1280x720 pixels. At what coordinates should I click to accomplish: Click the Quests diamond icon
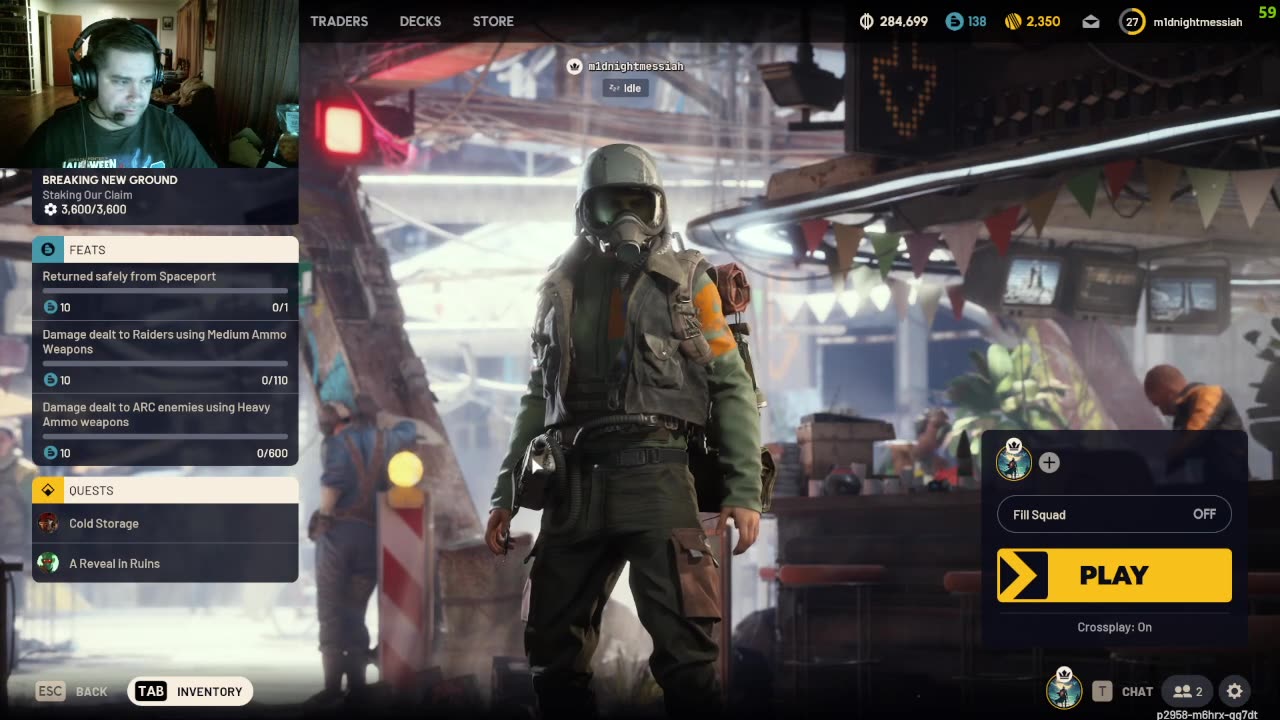48,490
